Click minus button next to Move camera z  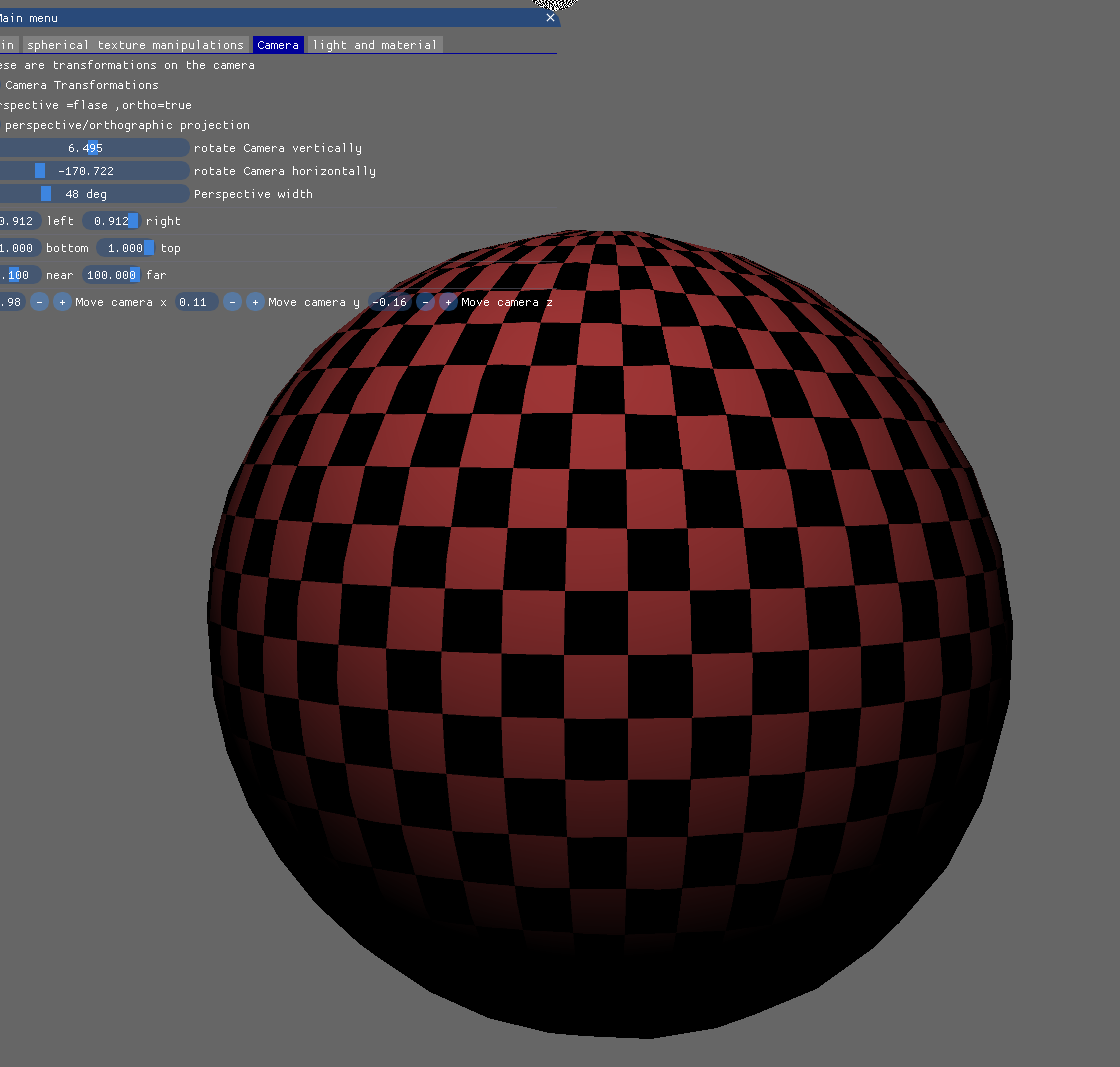pos(425,302)
